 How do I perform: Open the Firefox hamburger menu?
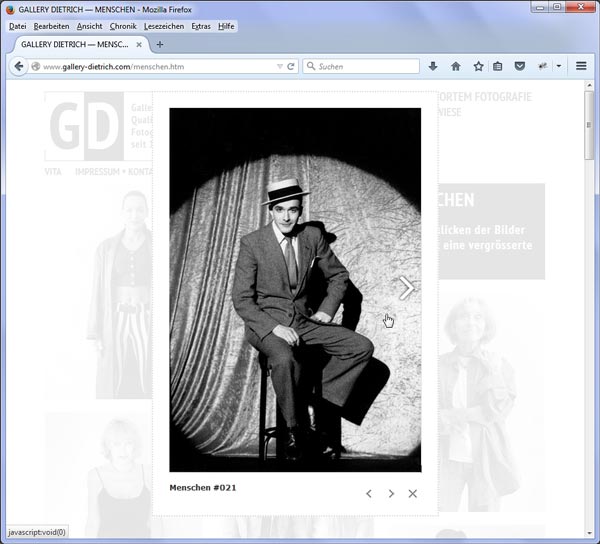click(x=581, y=66)
